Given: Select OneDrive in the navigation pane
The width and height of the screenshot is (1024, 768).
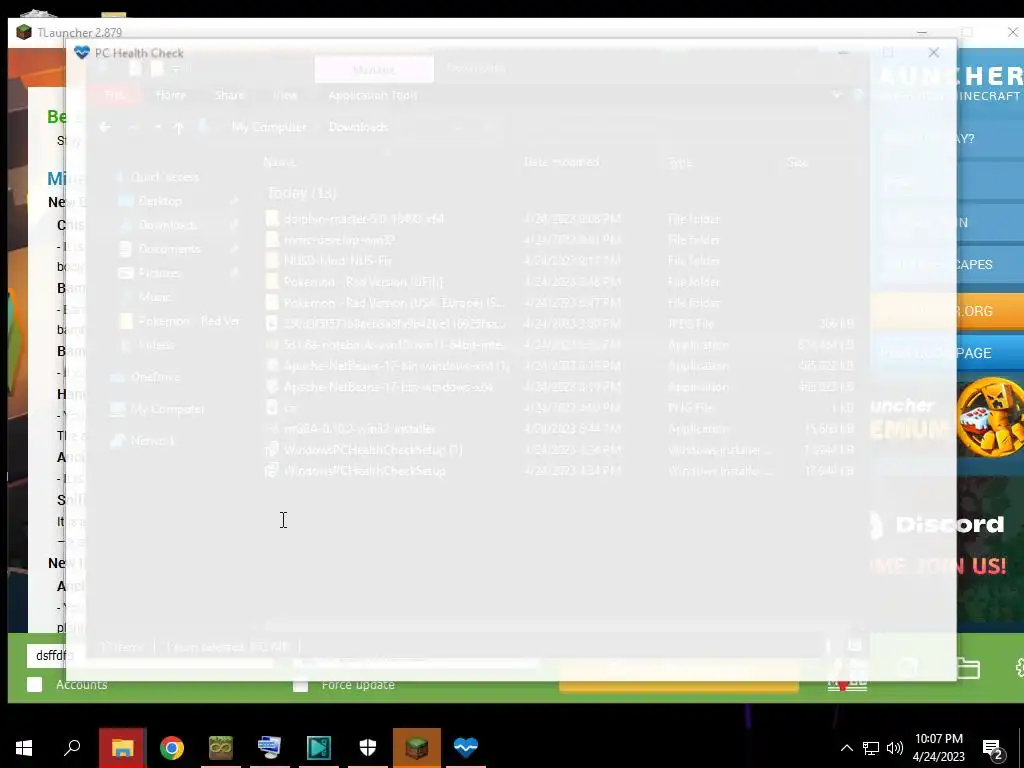Looking at the screenshot, I should click(155, 377).
